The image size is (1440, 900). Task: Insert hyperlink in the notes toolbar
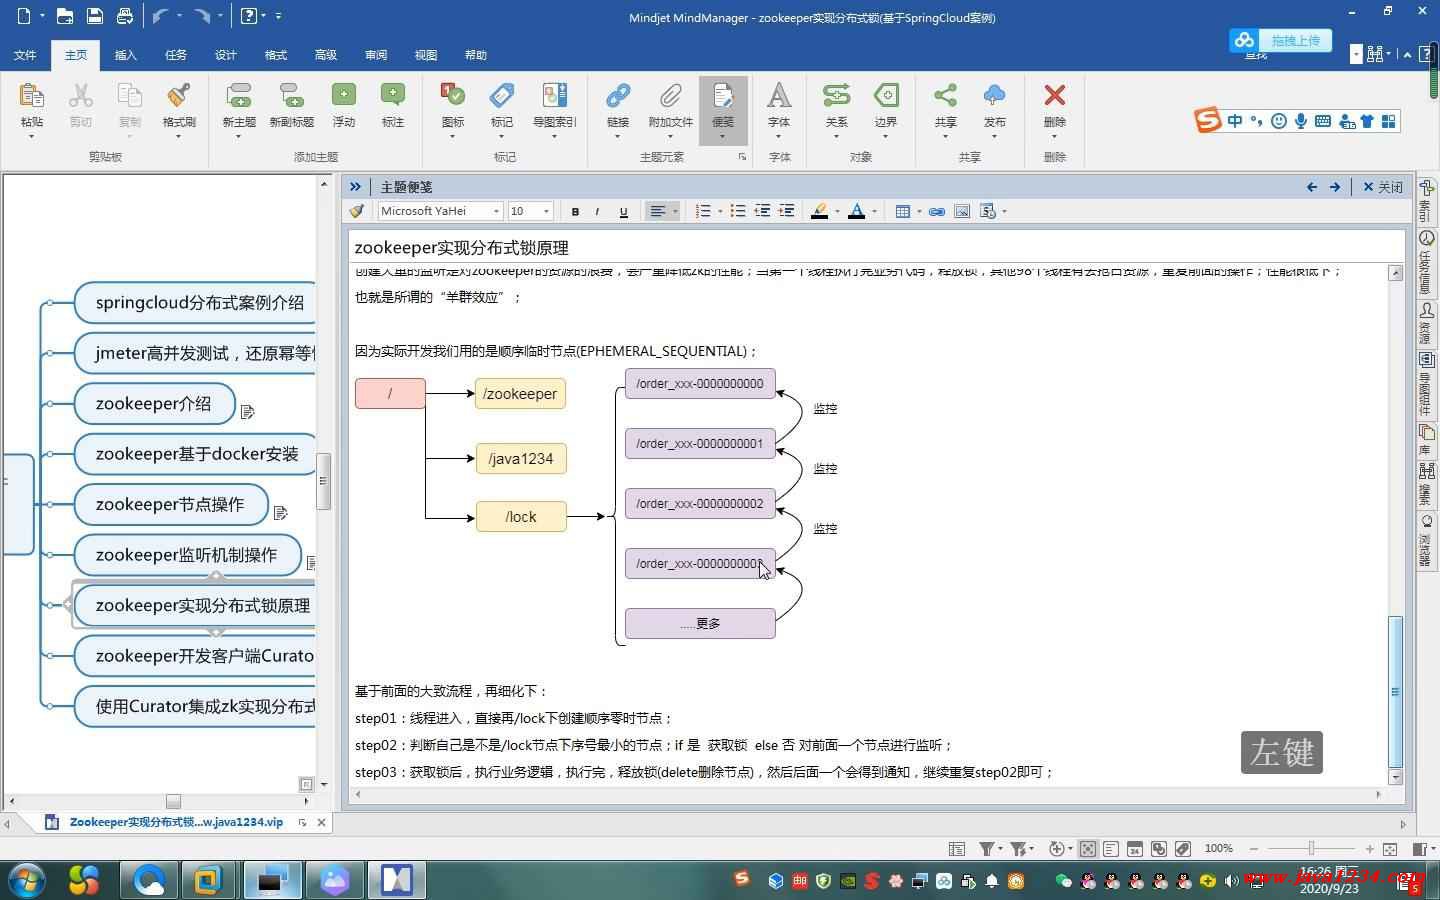pyautogui.click(x=937, y=211)
